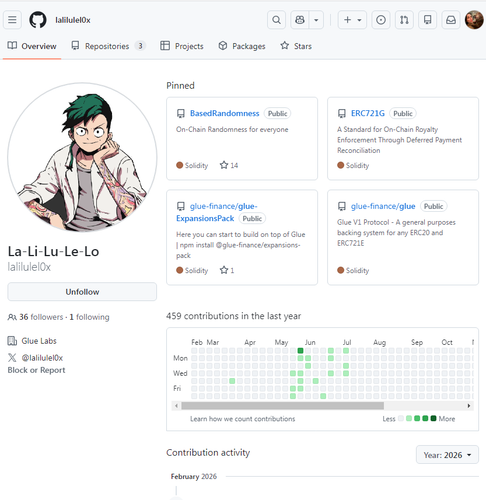
Task: Open Learn how we count contributions
Action: [x=243, y=419]
